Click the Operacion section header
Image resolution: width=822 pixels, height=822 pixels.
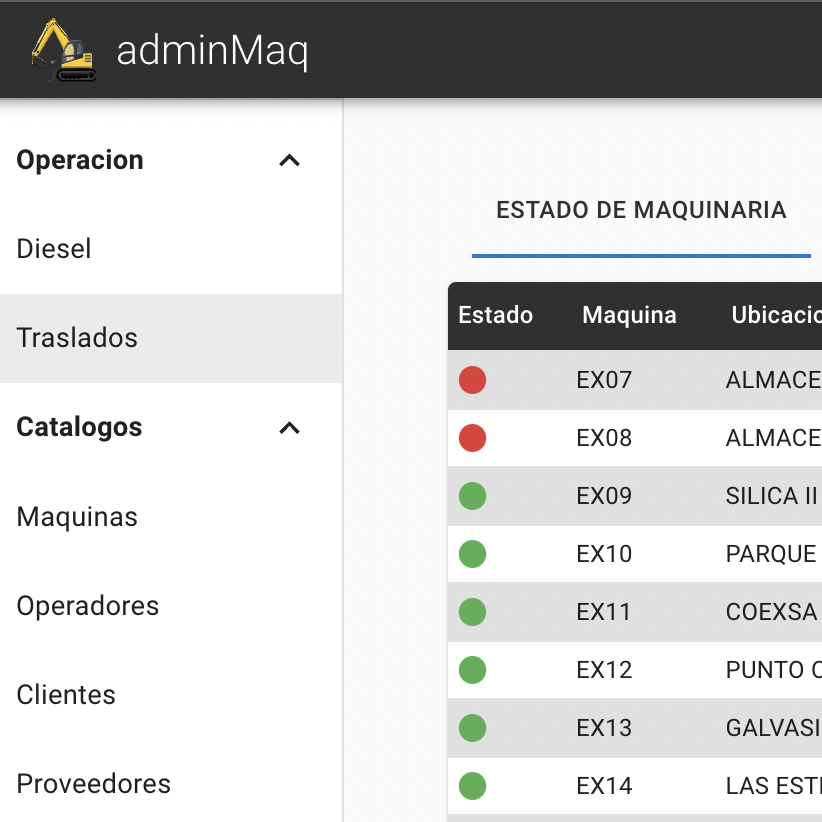(80, 160)
